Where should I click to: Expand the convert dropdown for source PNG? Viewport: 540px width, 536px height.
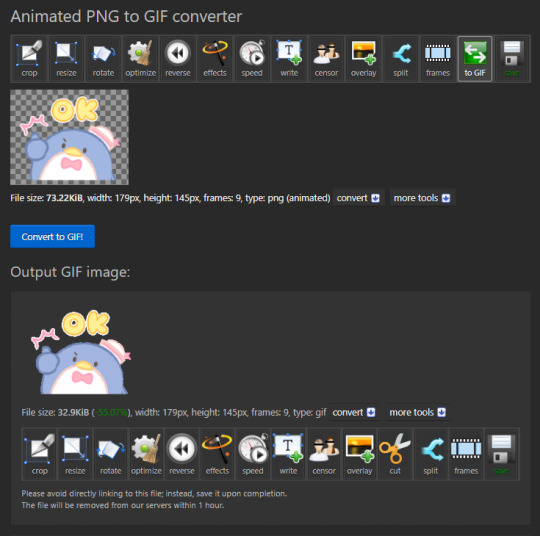358,198
